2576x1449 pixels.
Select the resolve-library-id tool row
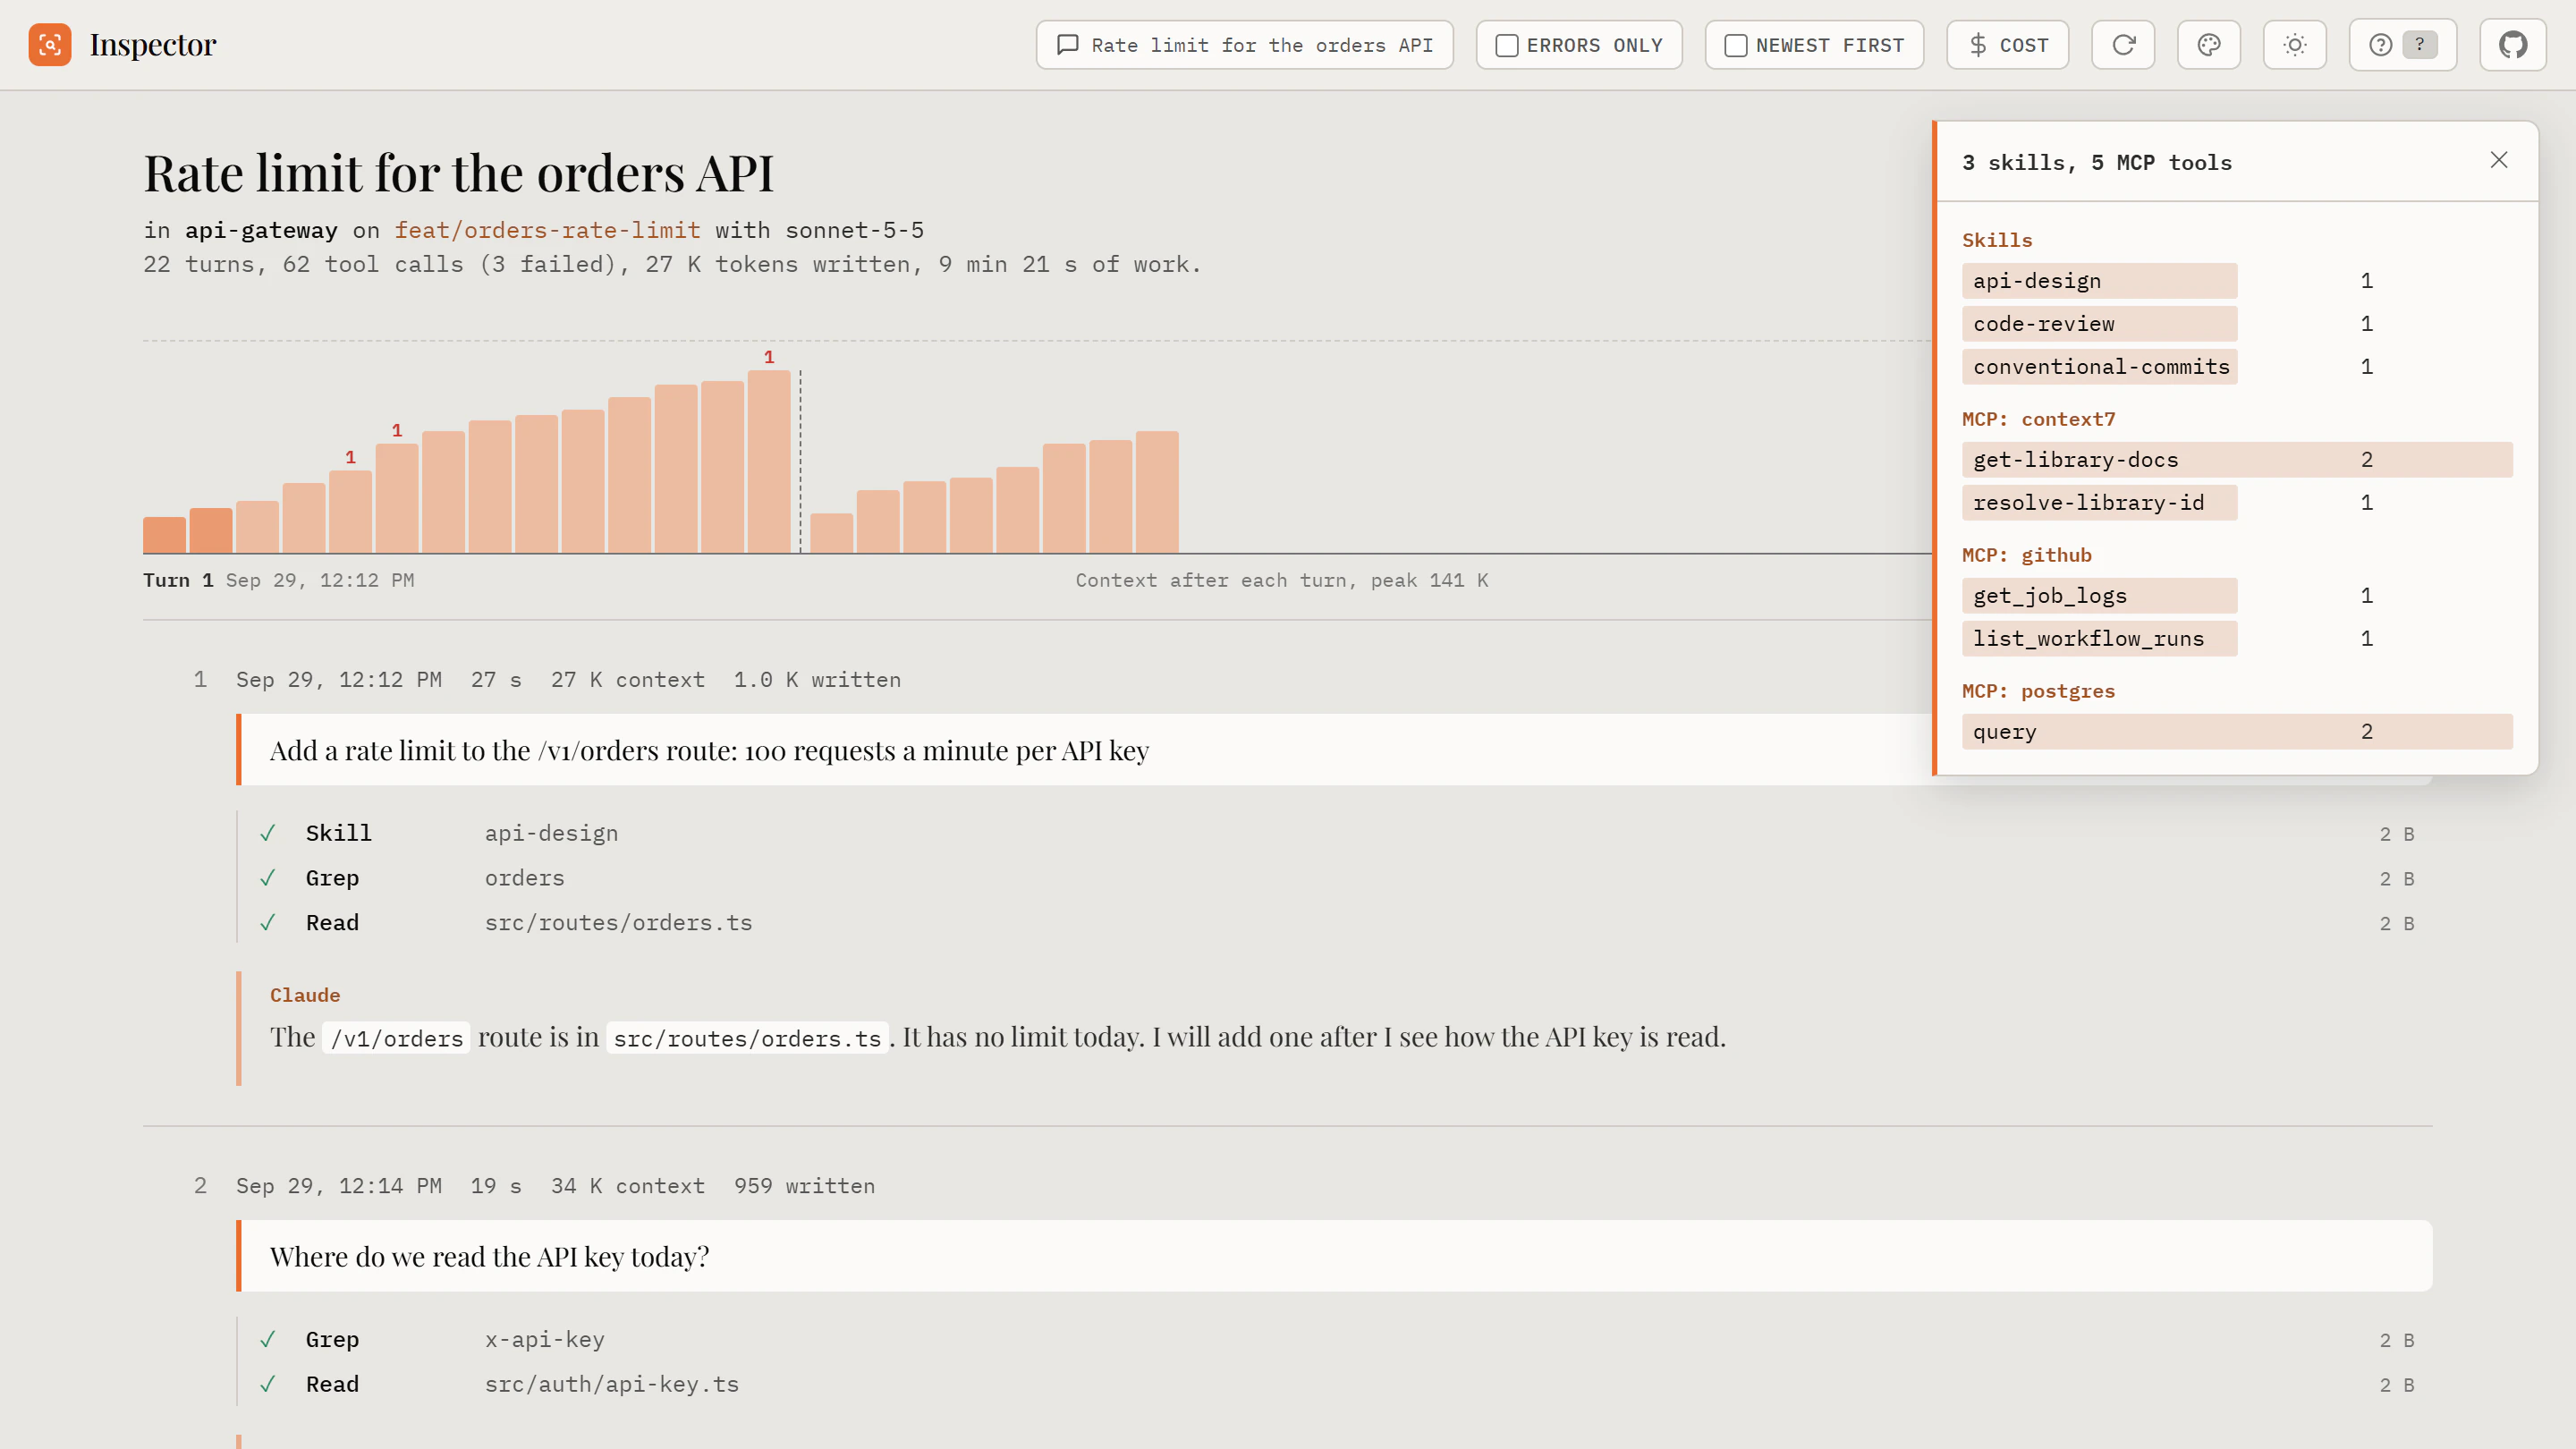pyautogui.click(x=2237, y=503)
